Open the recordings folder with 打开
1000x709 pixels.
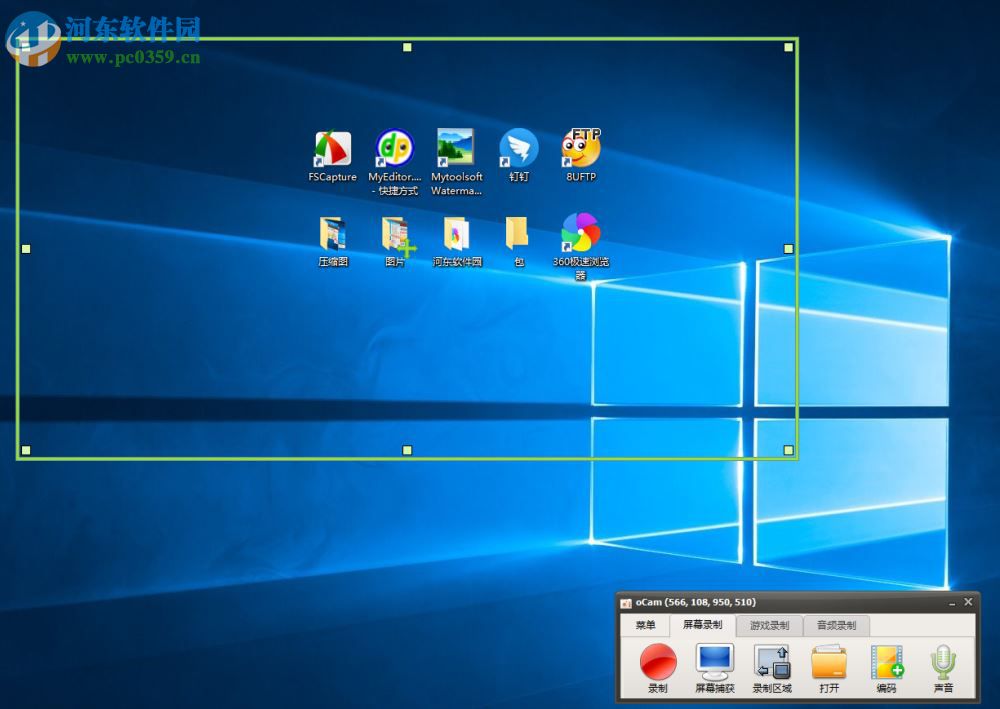828,668
